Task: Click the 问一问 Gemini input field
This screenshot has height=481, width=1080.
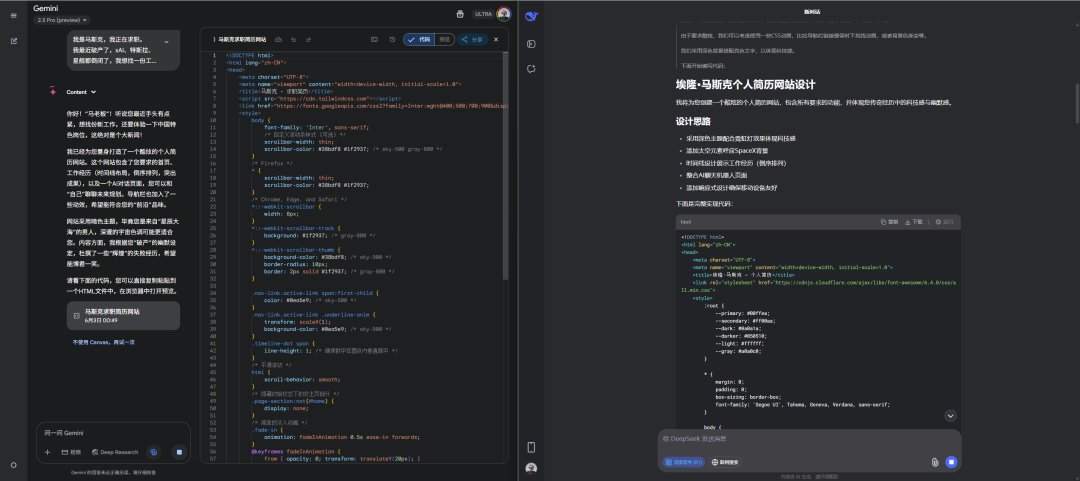Action: (x=100, y=432)
